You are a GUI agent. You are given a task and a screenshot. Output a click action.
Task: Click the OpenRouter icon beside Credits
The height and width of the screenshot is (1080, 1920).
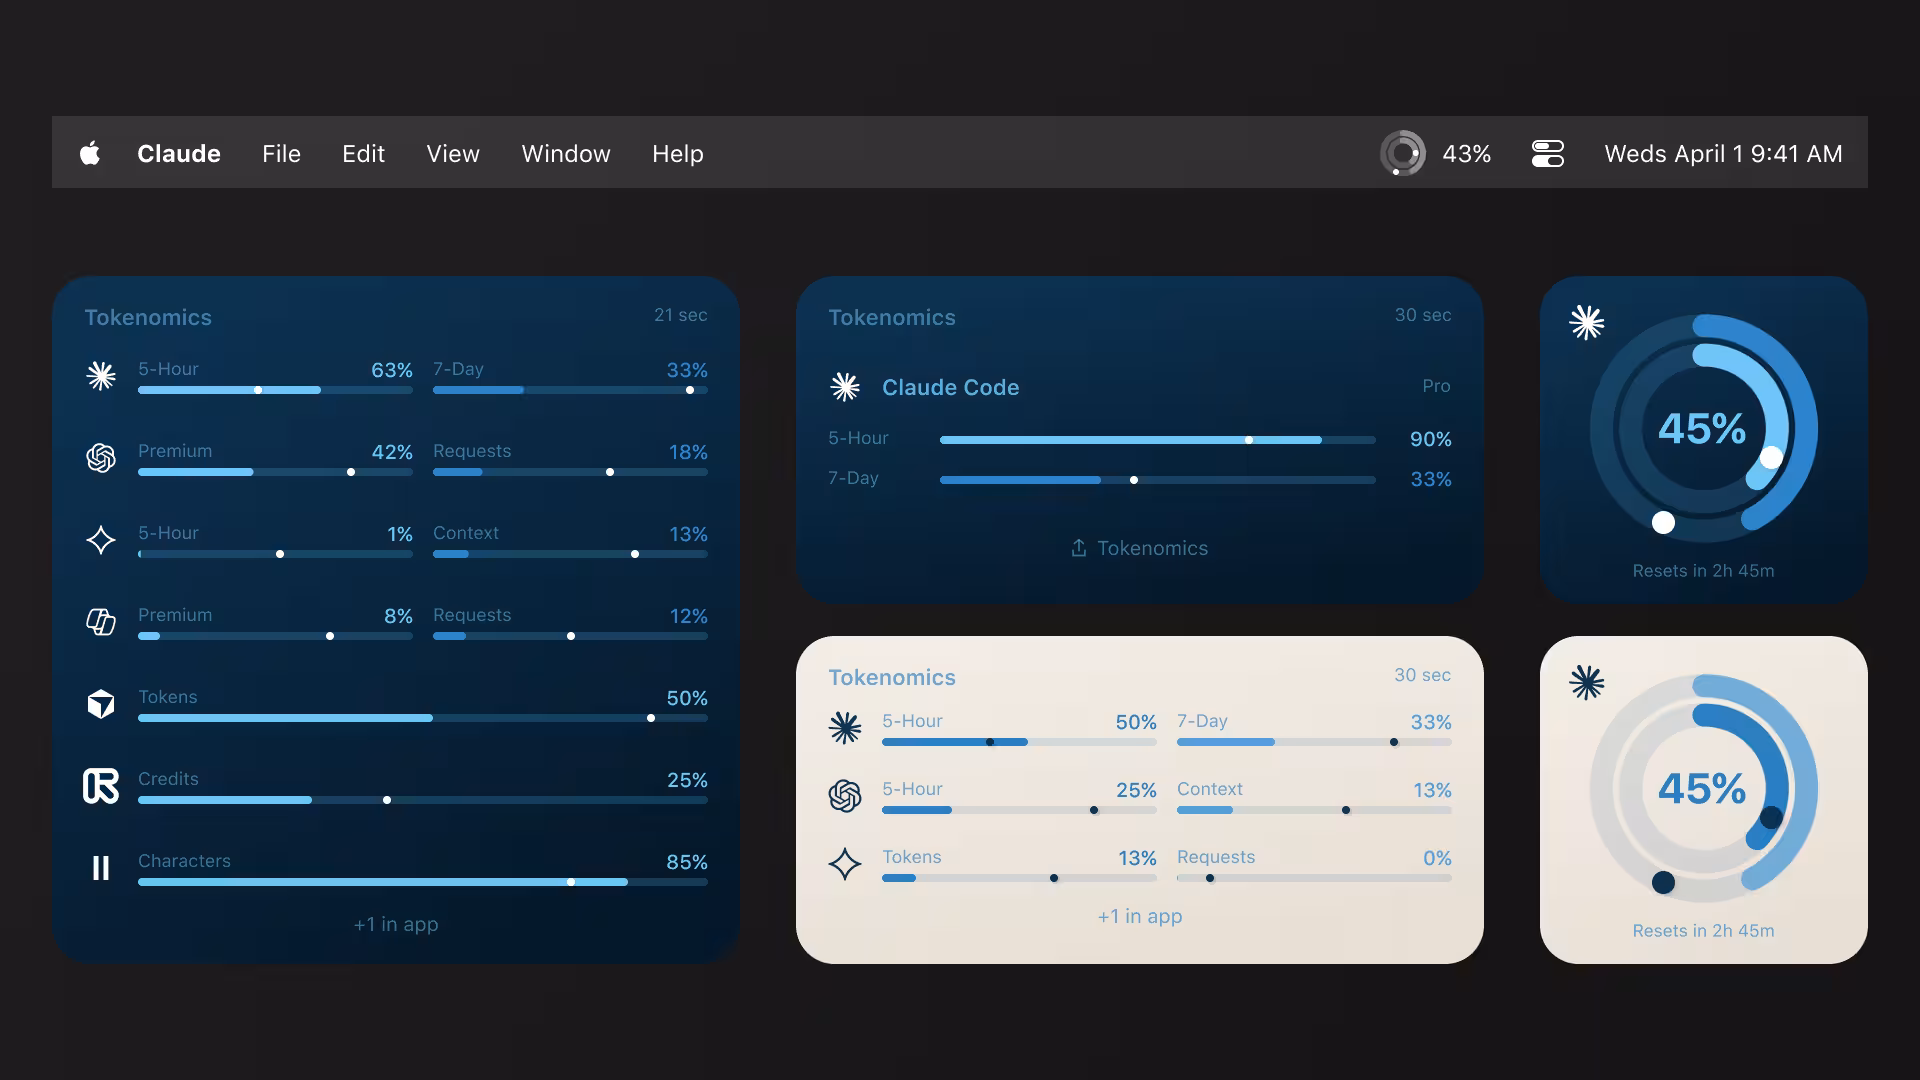pos(101,786)
